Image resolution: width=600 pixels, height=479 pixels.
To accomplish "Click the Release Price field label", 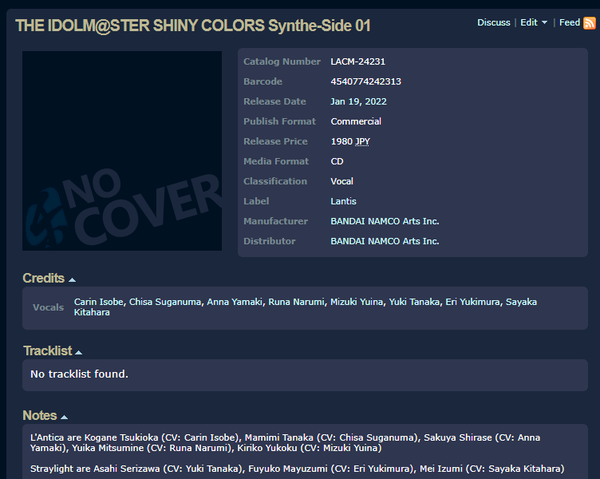I will coord(276,142).
